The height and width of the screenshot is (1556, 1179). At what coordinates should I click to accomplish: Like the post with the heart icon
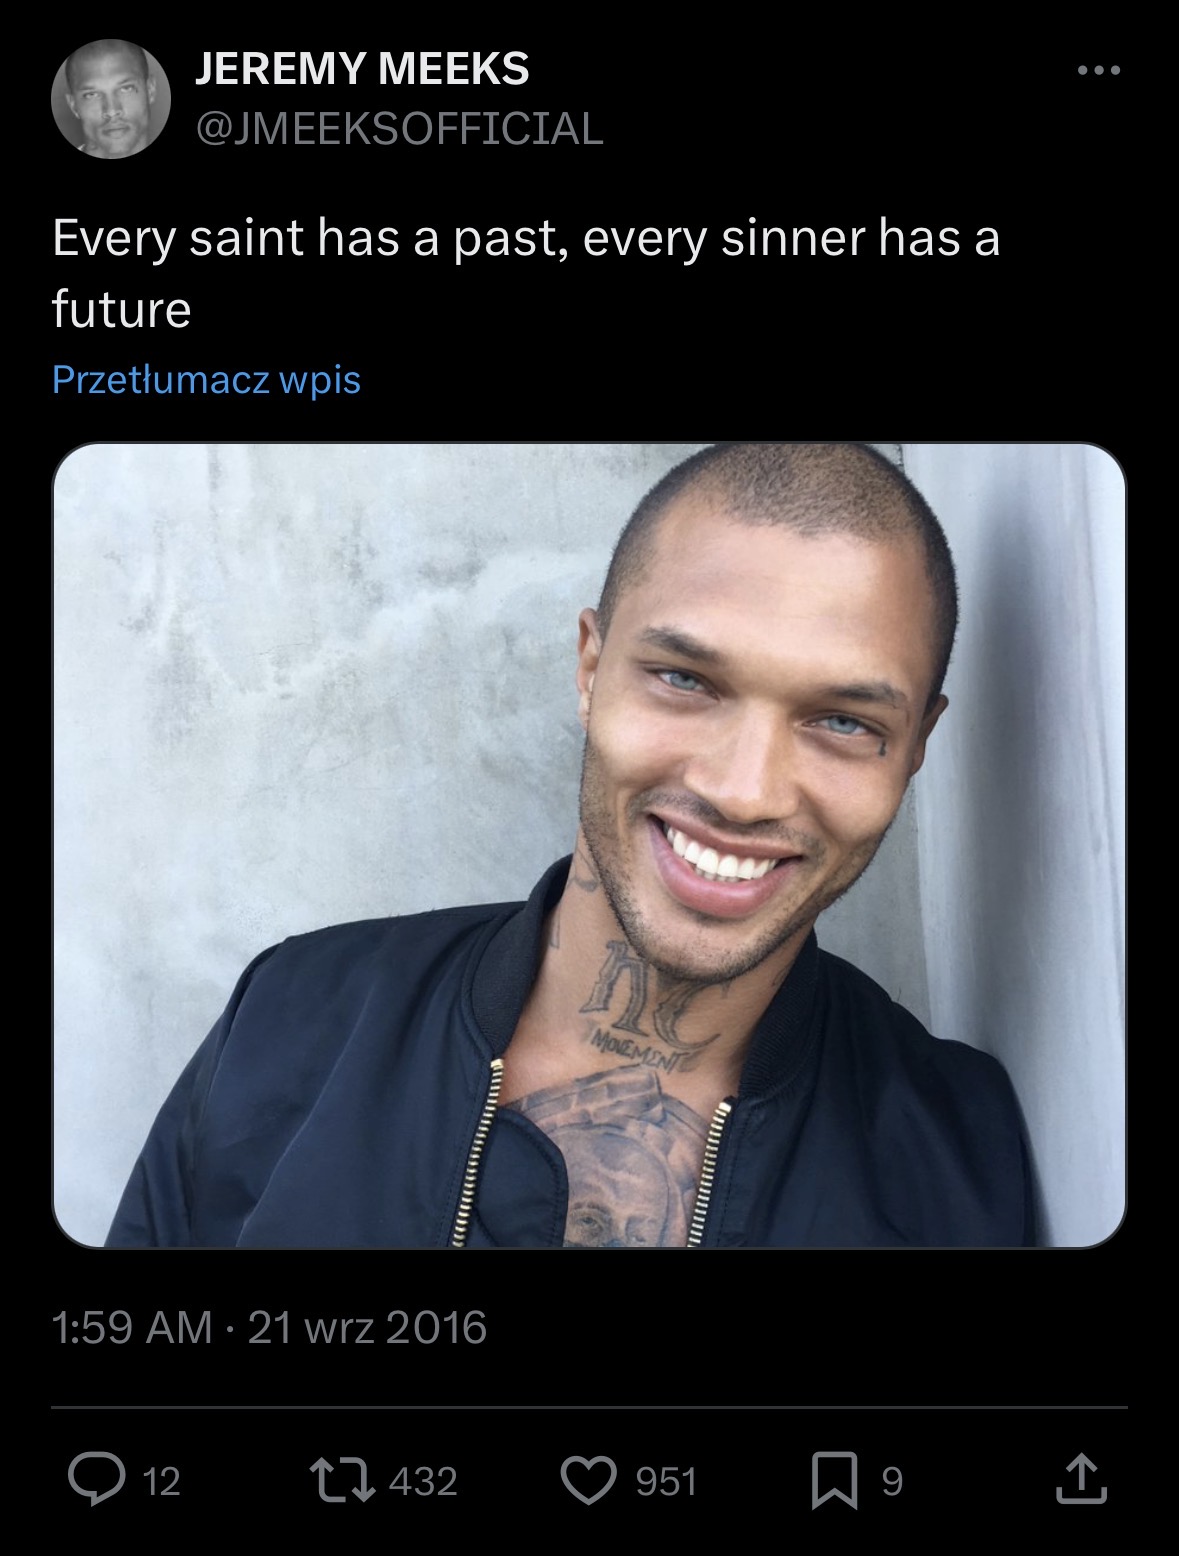point(591,1481)
